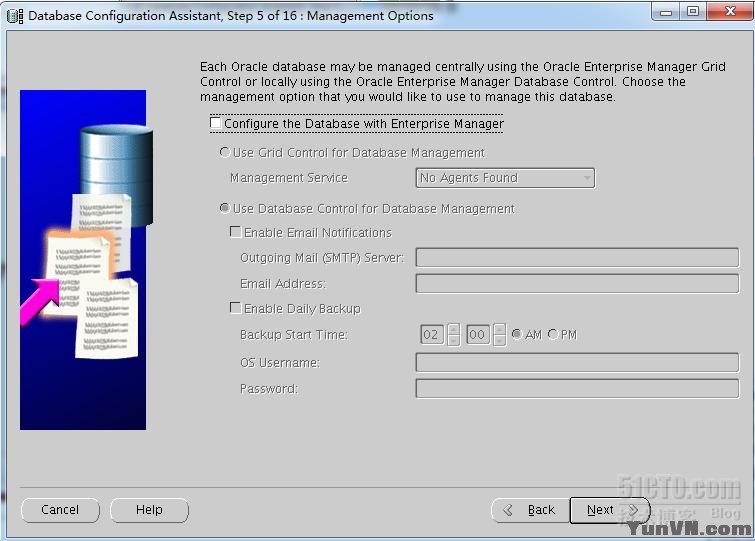Select Use Database Control for Database Management
Viewport: 755px width, 541px height.
click(x=224, y=208)
